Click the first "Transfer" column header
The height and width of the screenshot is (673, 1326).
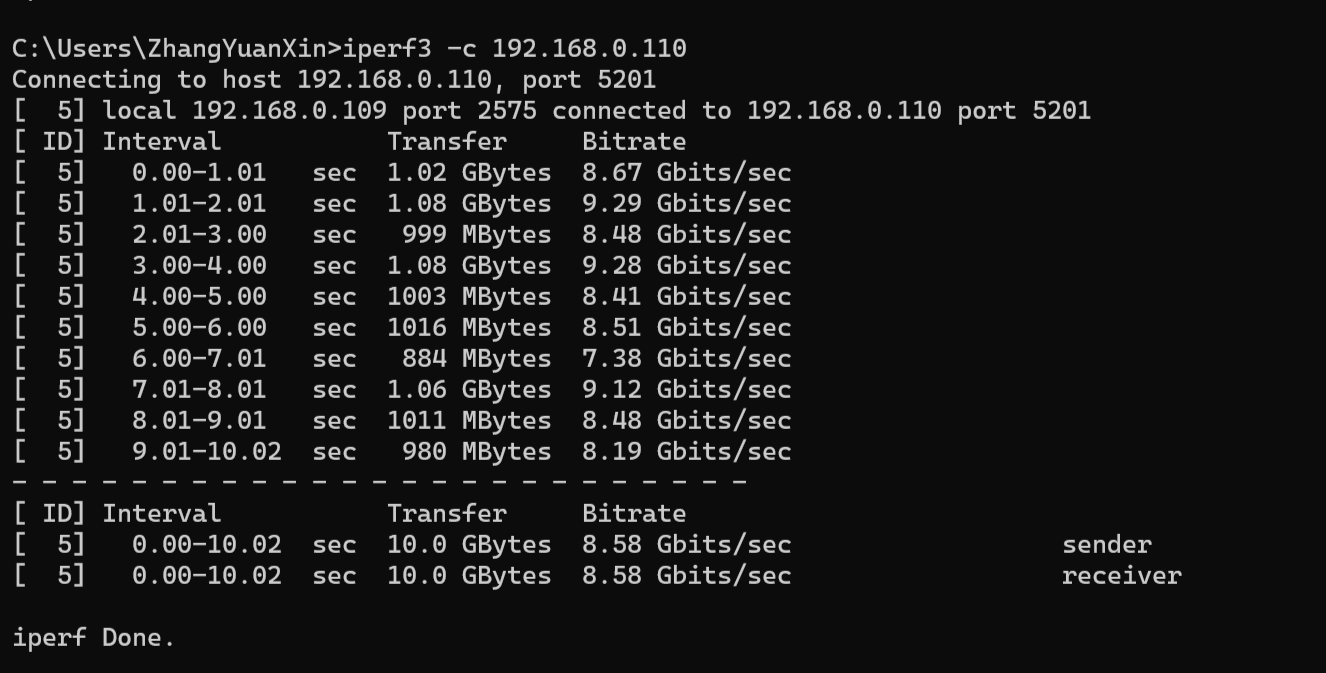[x=447, y=141]
